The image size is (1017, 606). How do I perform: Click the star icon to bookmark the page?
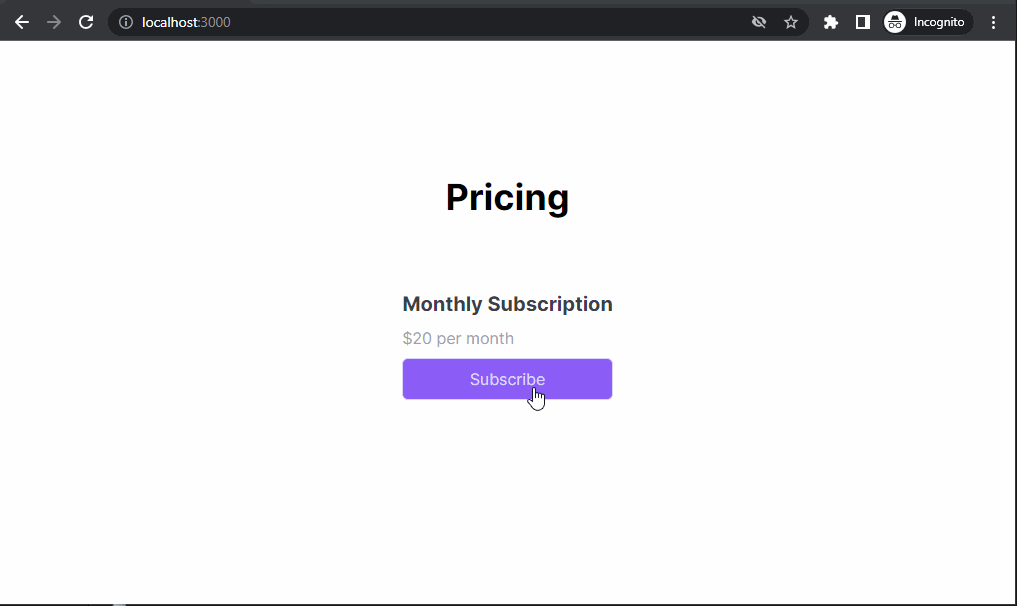coord(791,21)
